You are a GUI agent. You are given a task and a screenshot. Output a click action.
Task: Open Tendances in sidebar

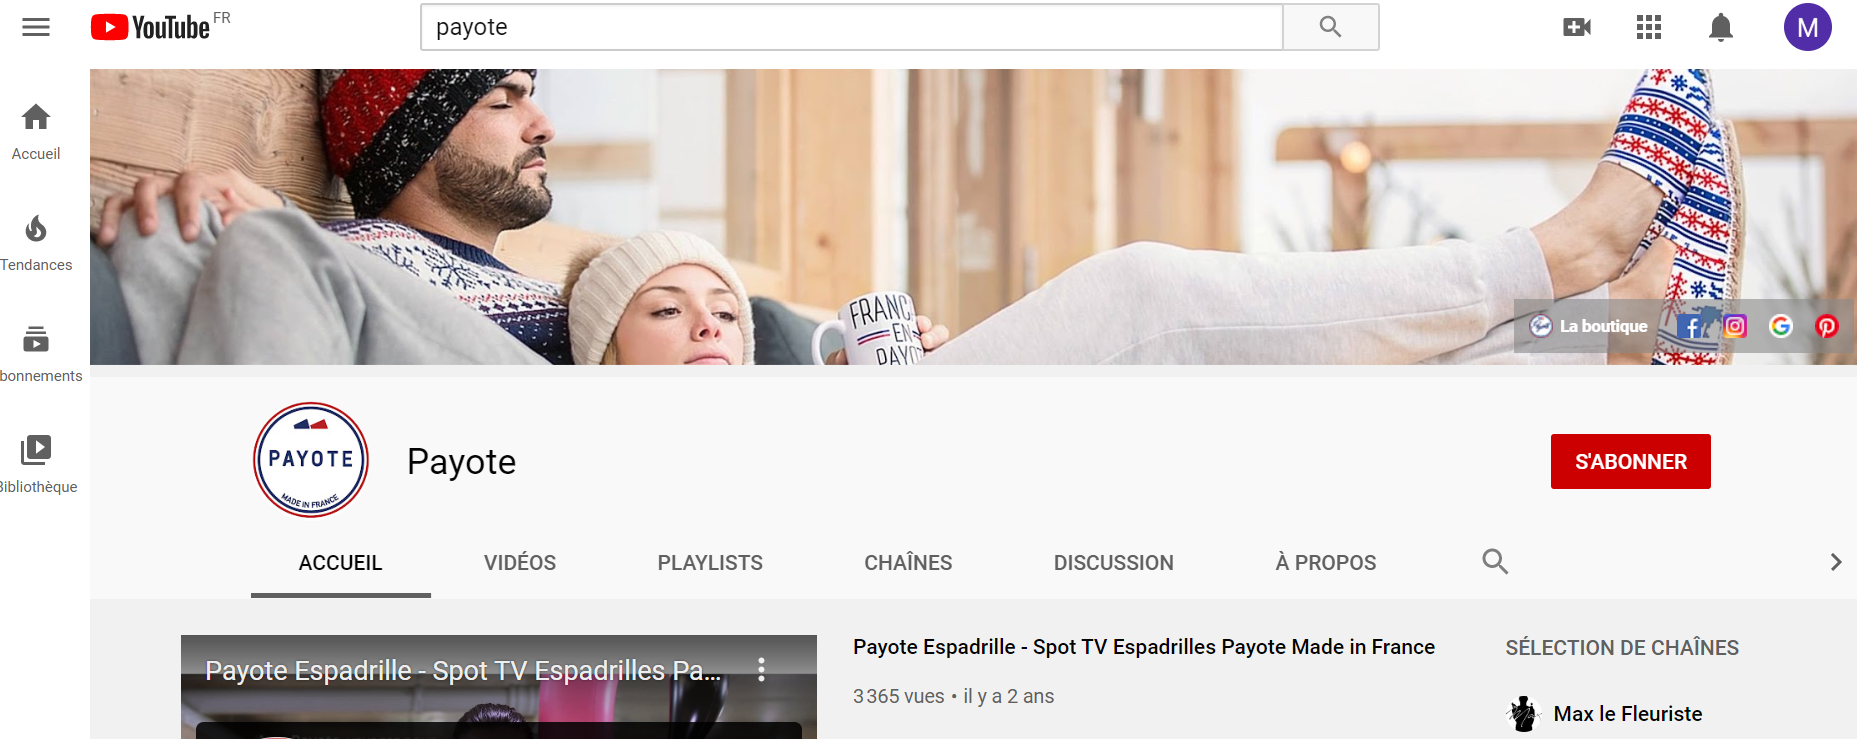tap(36, 243)
